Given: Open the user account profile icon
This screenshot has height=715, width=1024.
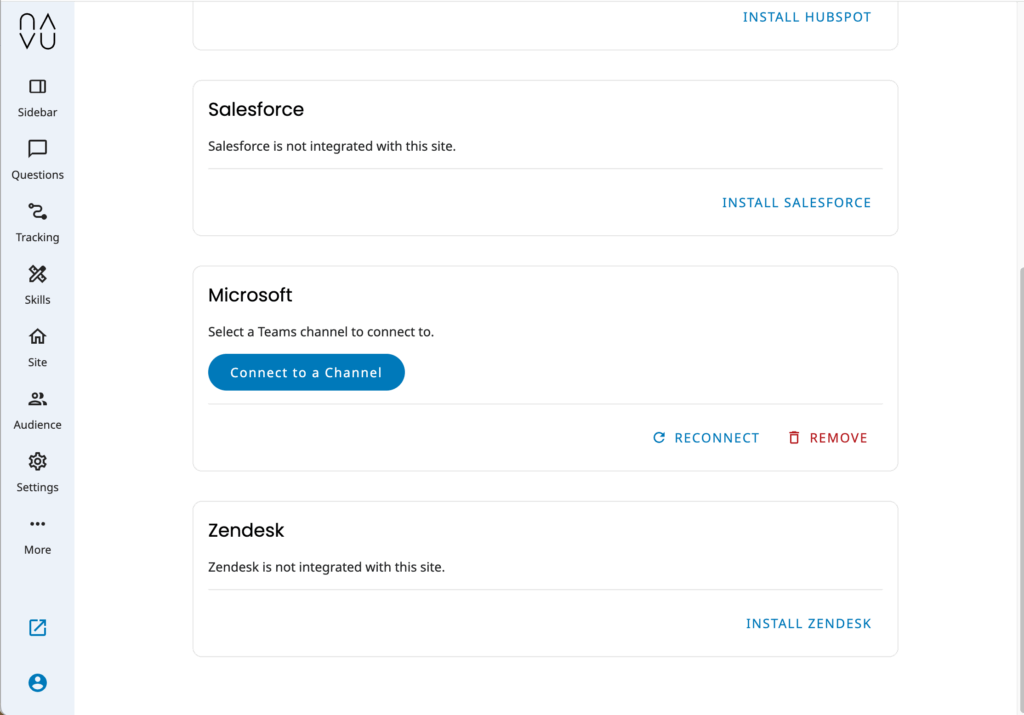Looking at the screenshot, I should (x=37, y=683).
